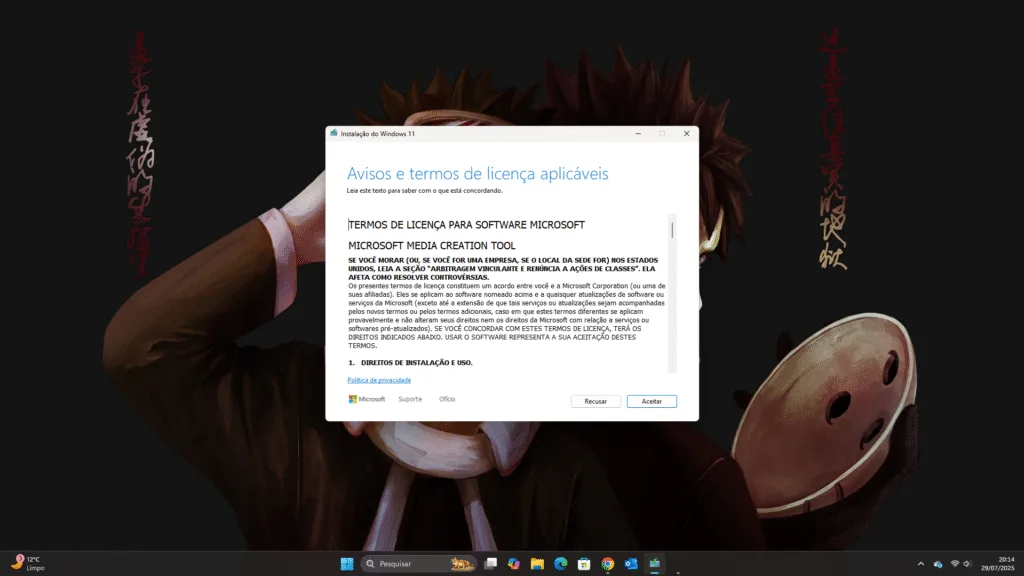Click the Windows 11 setup title bar icon
The image size is (1024, 576).
pyautogui.click(x=334, y=133)
